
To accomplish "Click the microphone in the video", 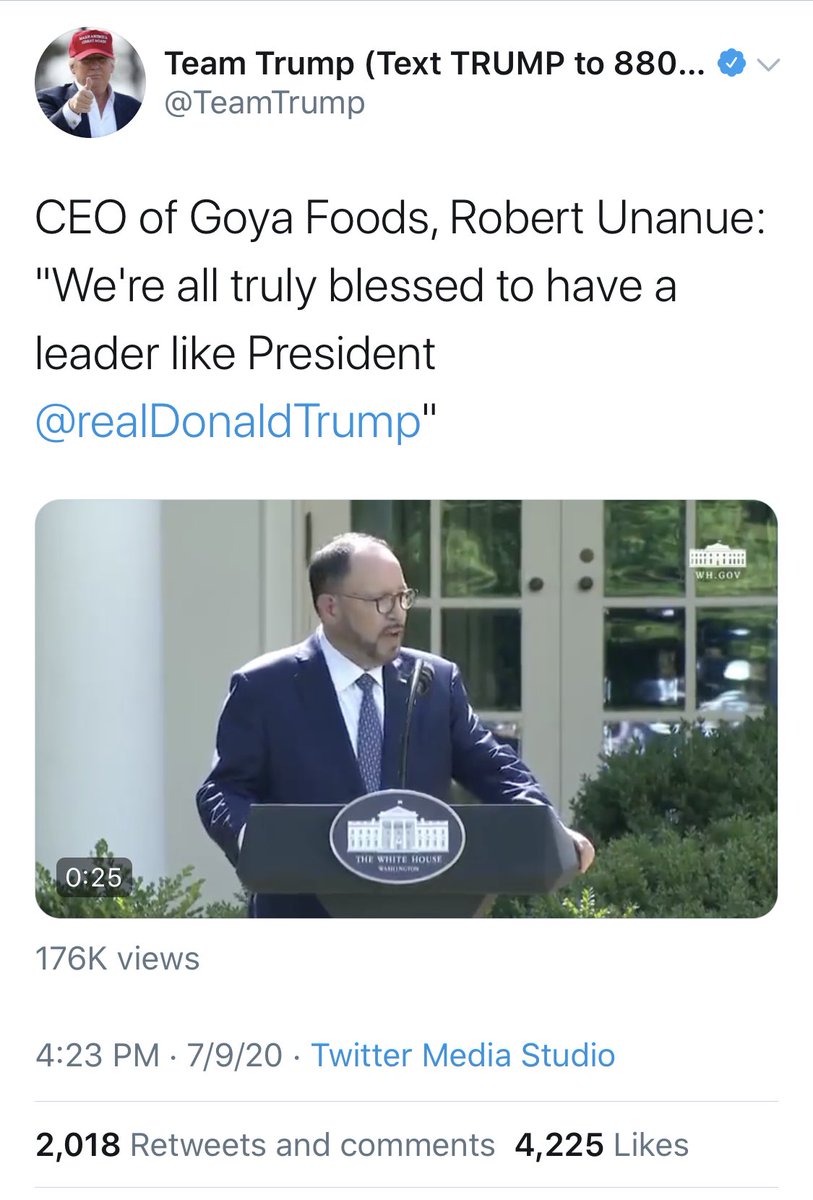I will pyautogui.click(x=421, y=679).
